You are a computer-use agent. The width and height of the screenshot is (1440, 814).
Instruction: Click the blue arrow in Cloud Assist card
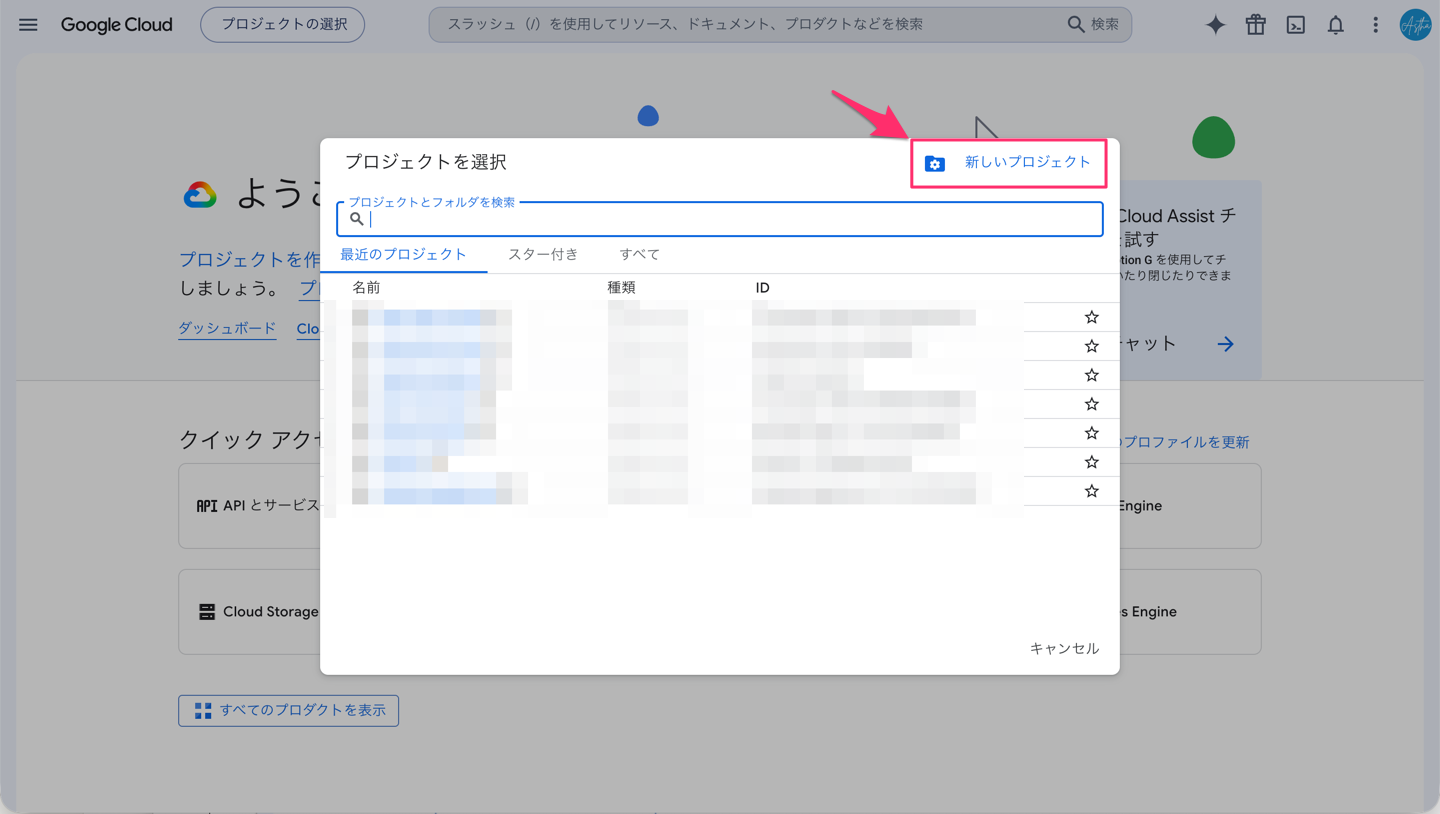[1225, 344]
